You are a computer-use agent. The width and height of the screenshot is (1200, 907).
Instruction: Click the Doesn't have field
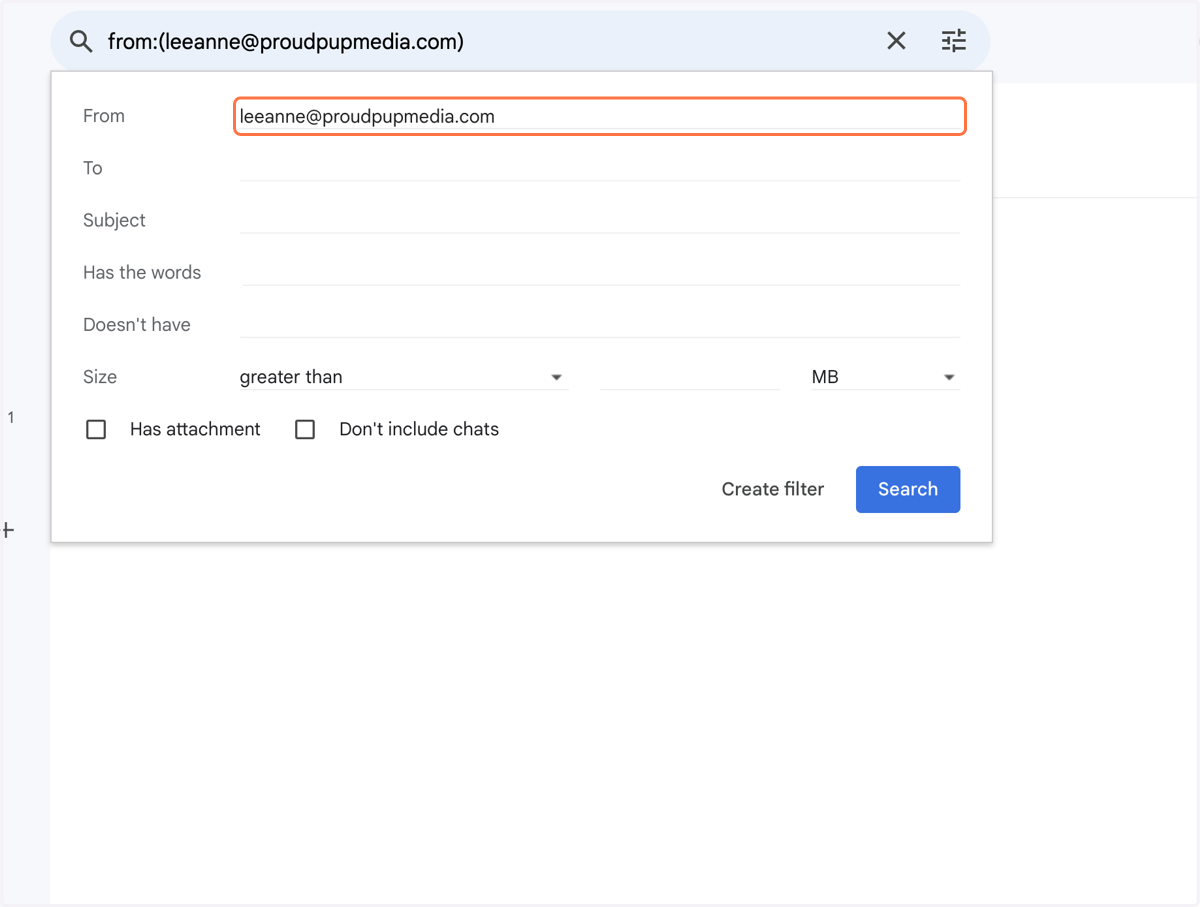tap(600, 324)
